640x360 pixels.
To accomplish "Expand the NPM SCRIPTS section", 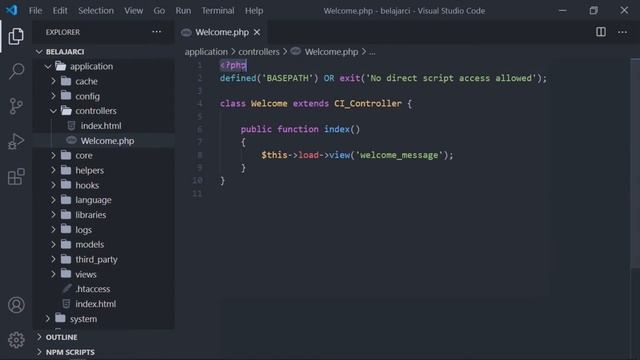I will (39, 352).
